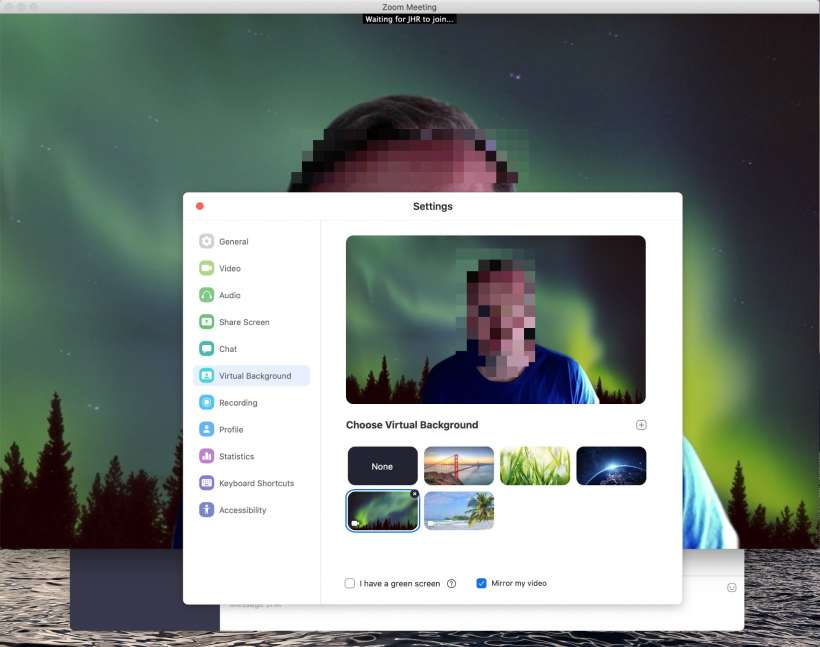The height and width of the screenshot is (647, 820).
Task: Open green screen help question mark icon
Action: [x=451, y=583]
